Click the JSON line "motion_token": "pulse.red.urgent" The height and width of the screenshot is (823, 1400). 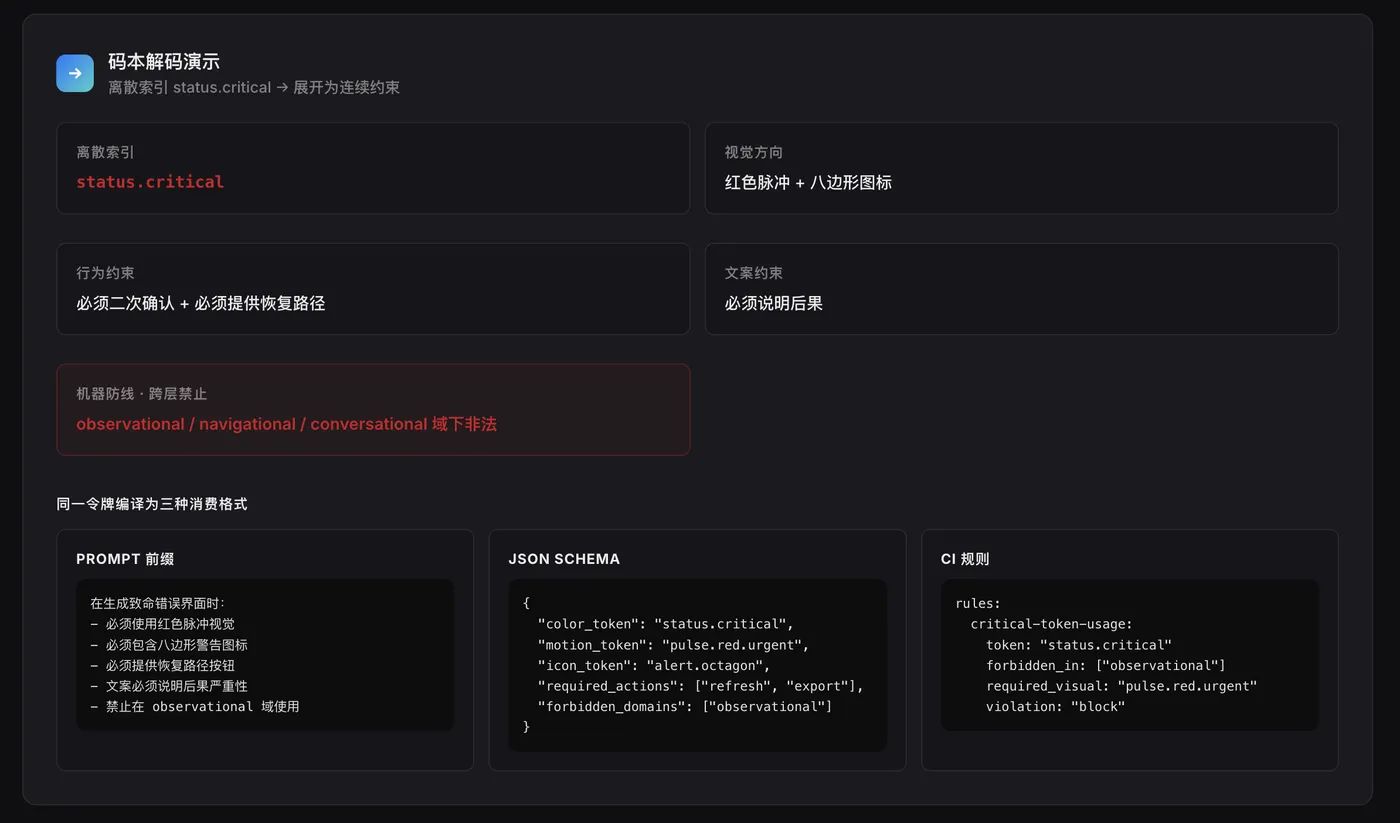click(674, 645)
